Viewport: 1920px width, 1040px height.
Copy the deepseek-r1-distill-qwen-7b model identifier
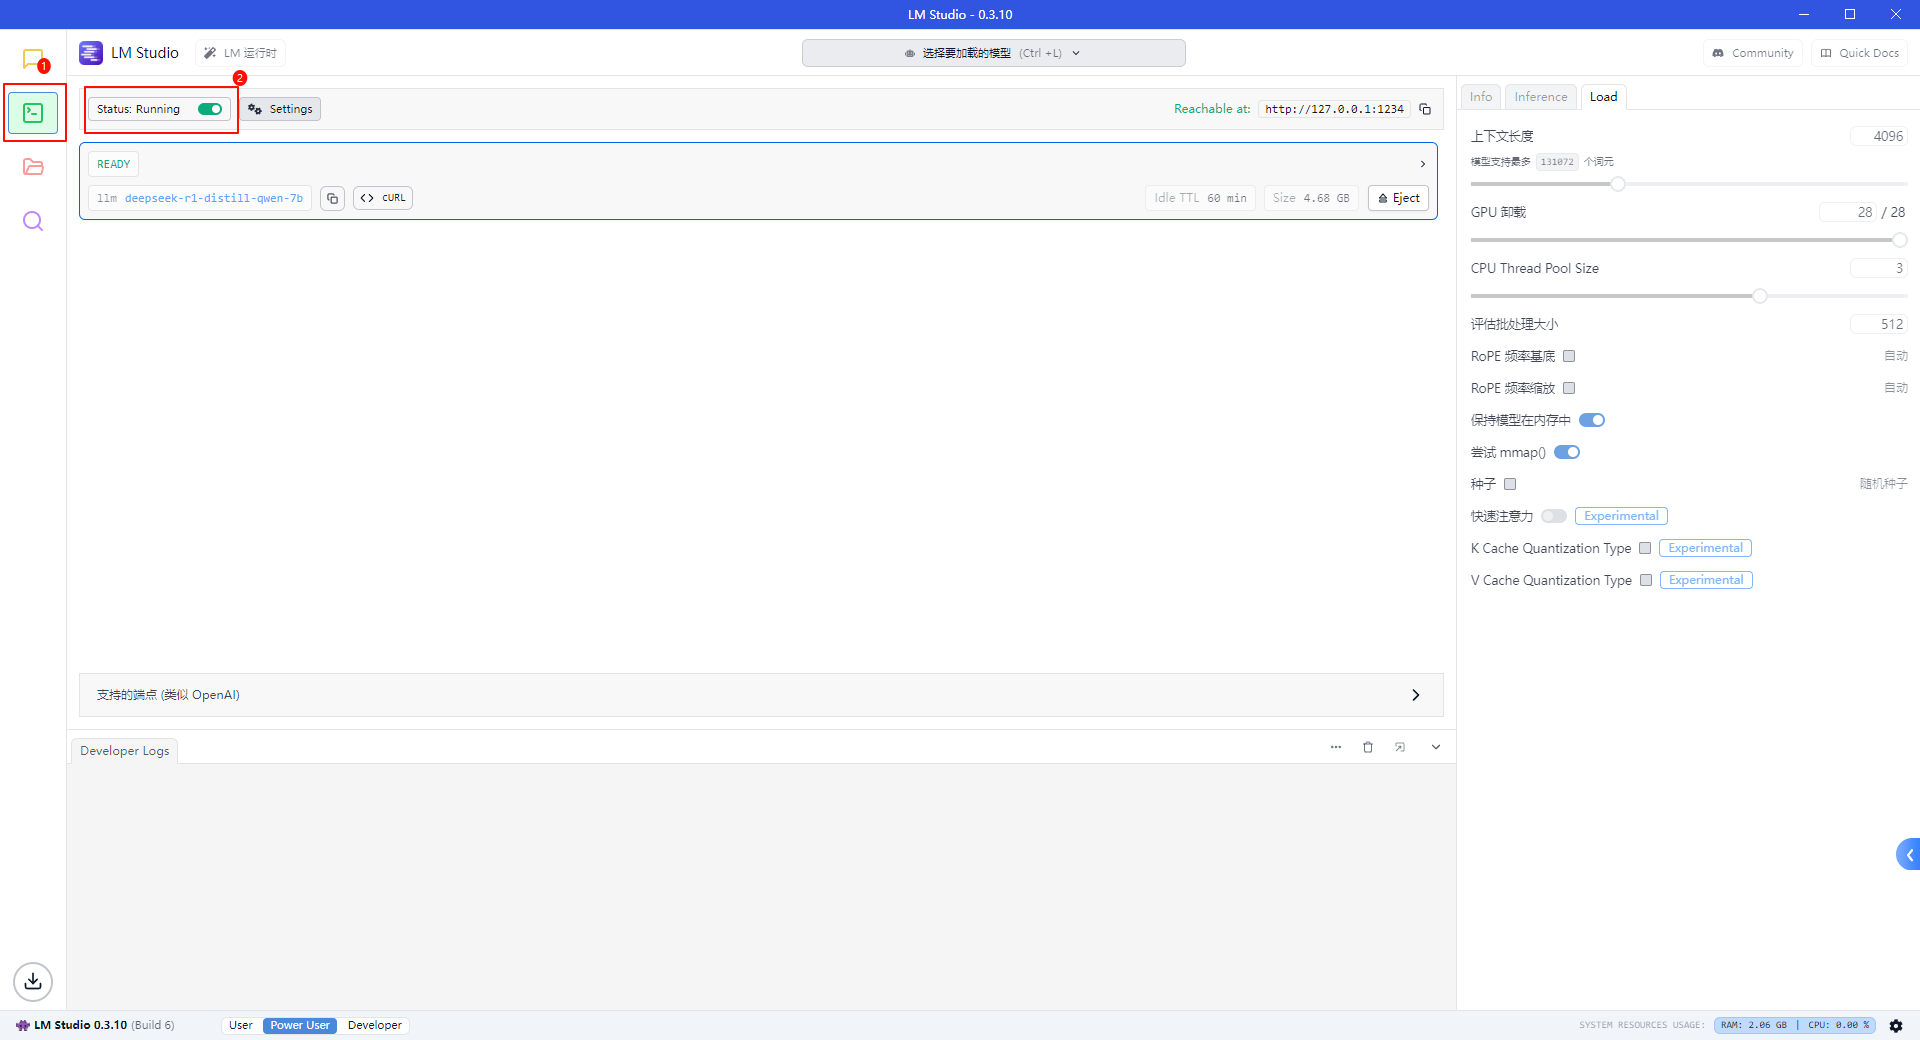(333, 198)
